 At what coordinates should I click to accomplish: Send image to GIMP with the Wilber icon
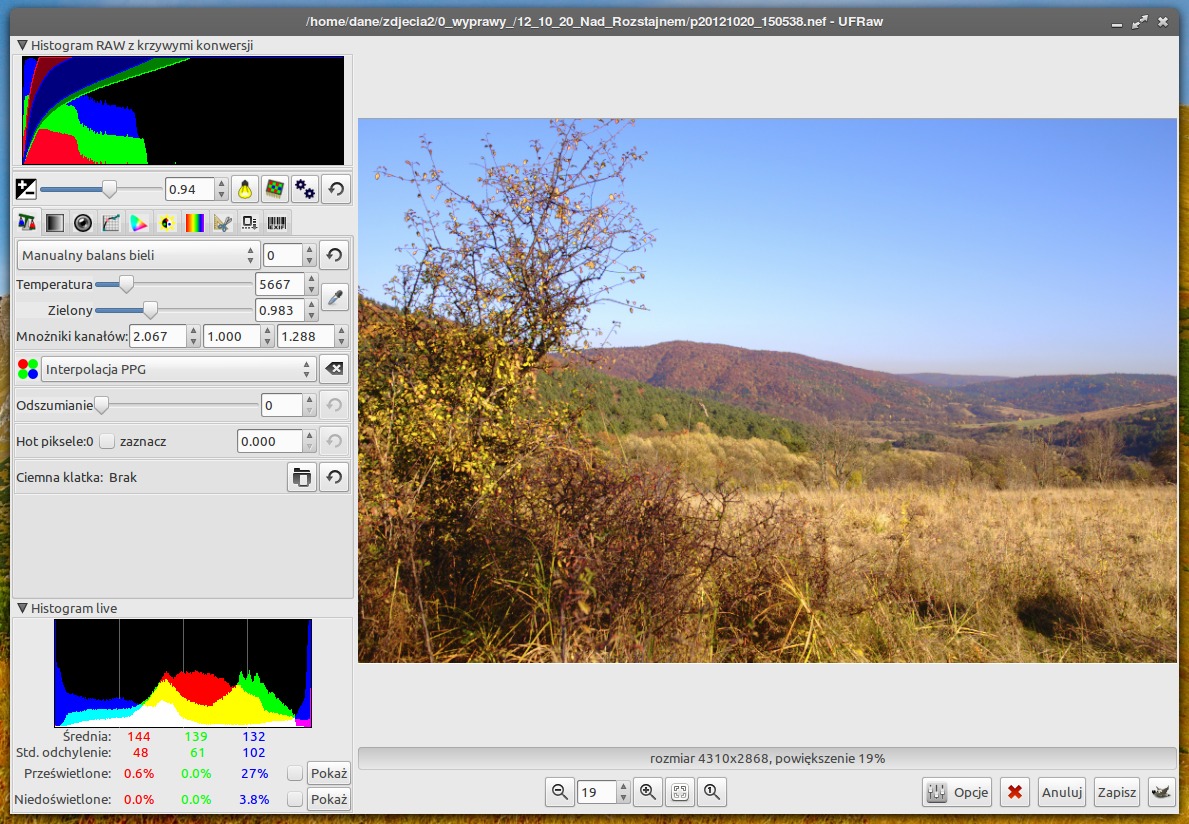point(1160,792)
